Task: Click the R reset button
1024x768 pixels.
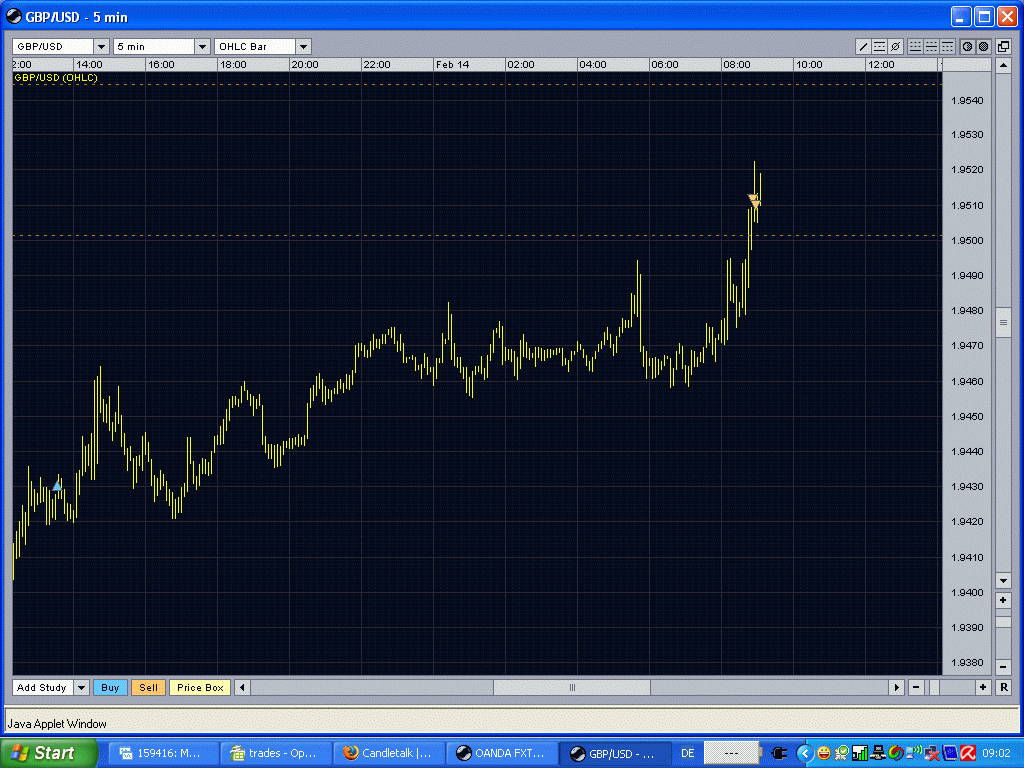Action: [1003, 687]
